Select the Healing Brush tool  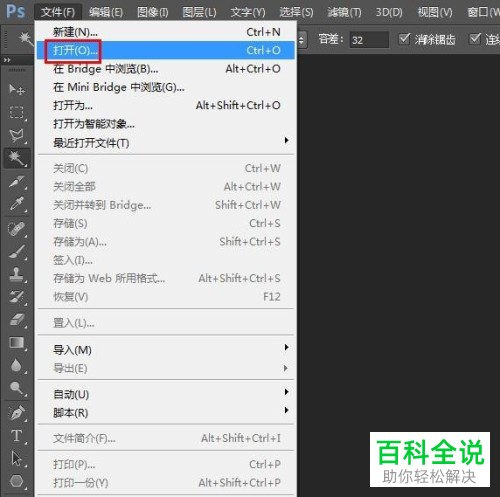tap(16, 229)
